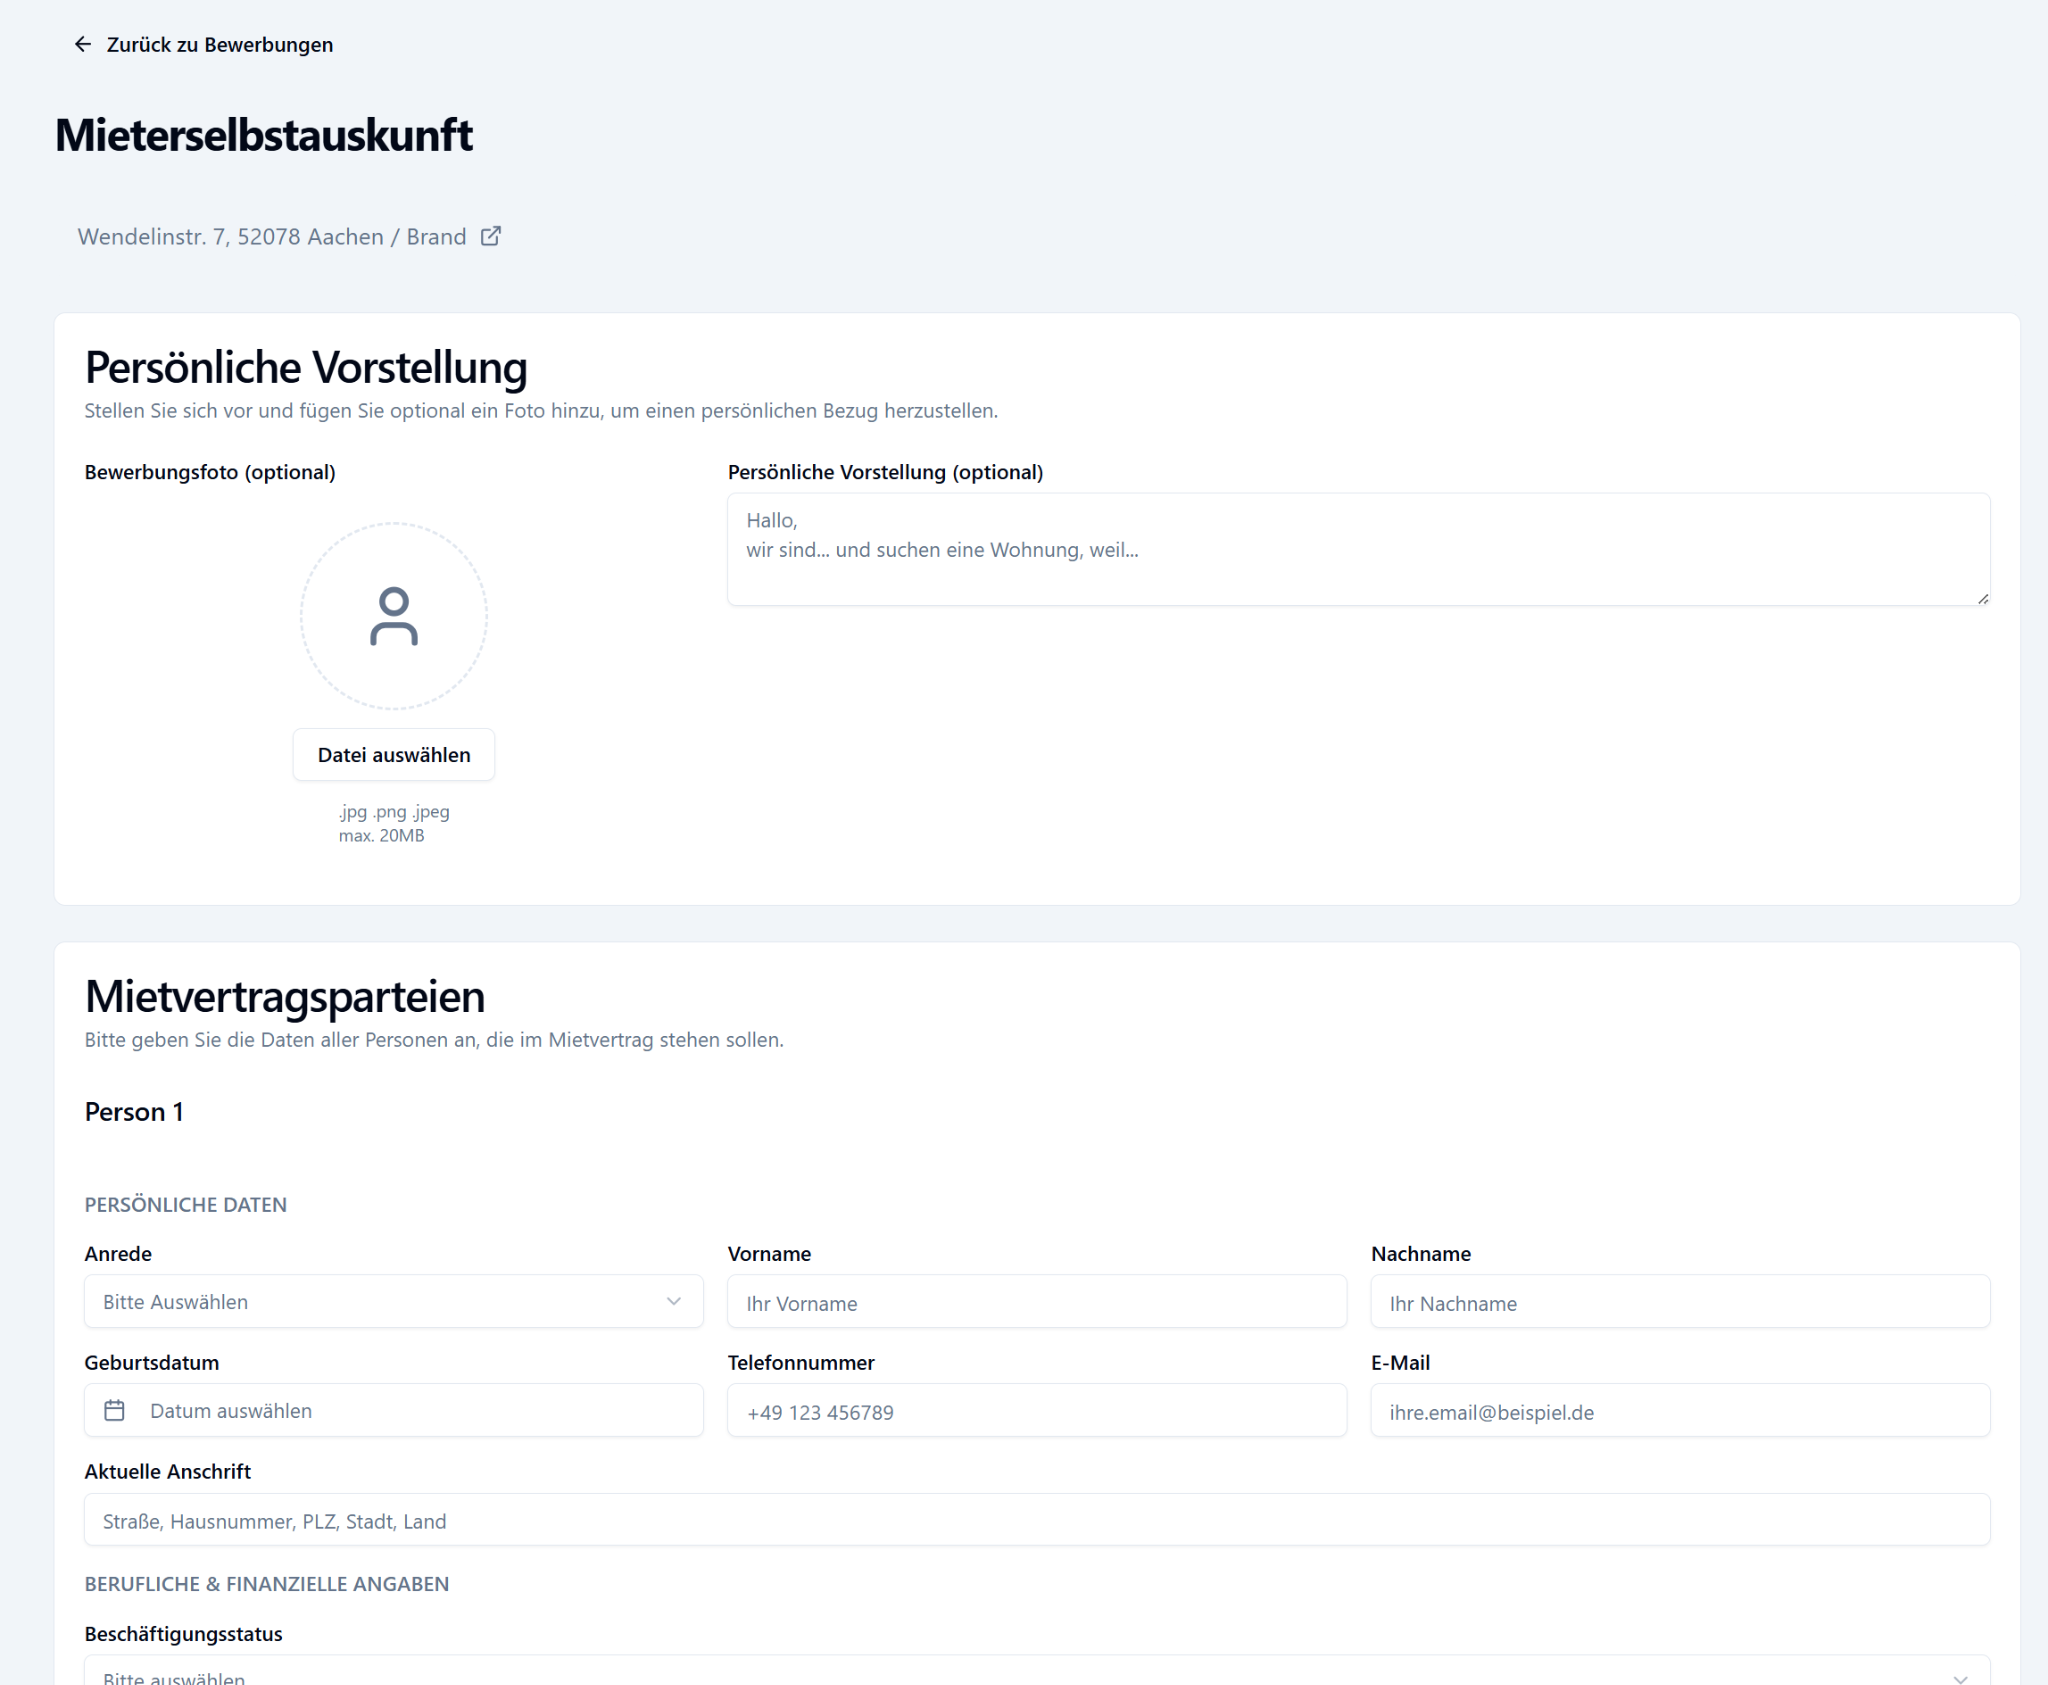Click the E-Mail input field
Screen dimensions: 2048x1685
tap(1679, 1412)
